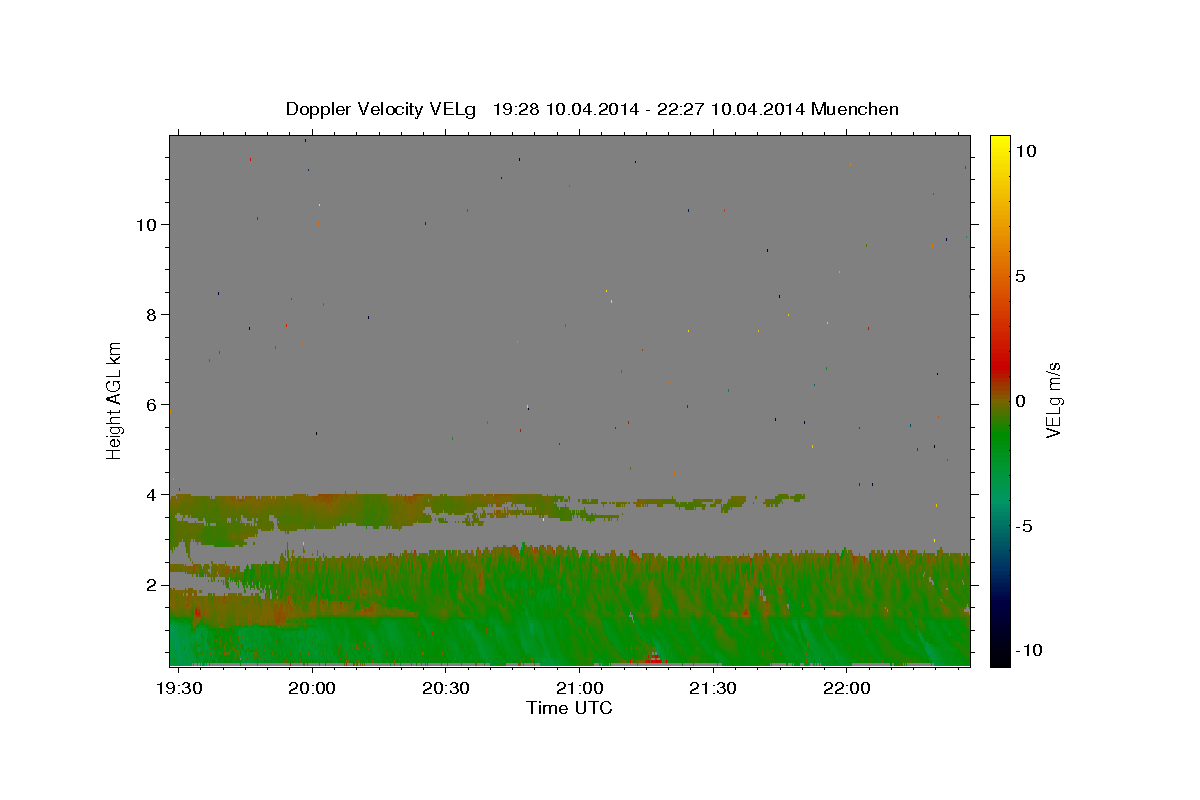
Task: Click the 19:30 time axis label
Action: (179, 688)
